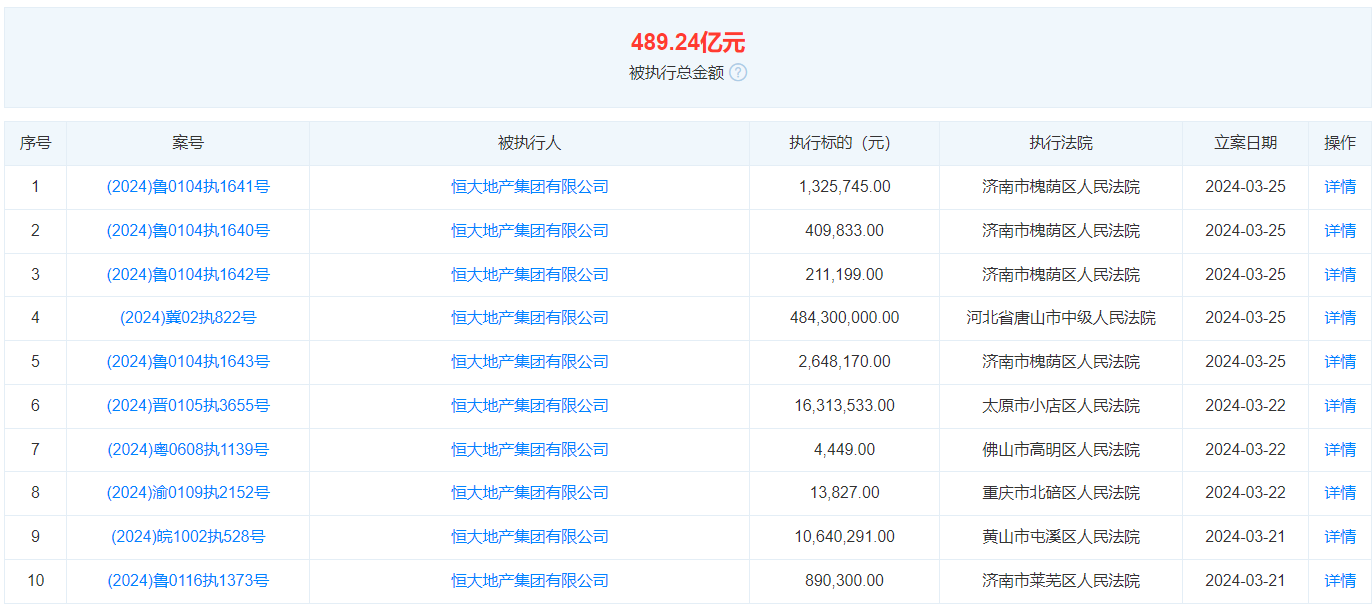Click the 案号 column header
Image resolution: width=1372 pixels, height=607 pixels.
pyautogui.click(x=188, y=143)
